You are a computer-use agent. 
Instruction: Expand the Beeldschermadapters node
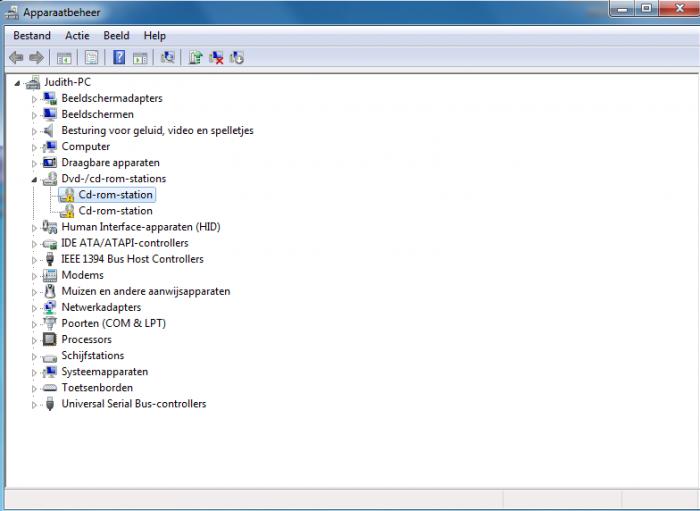tap(34, 99)
